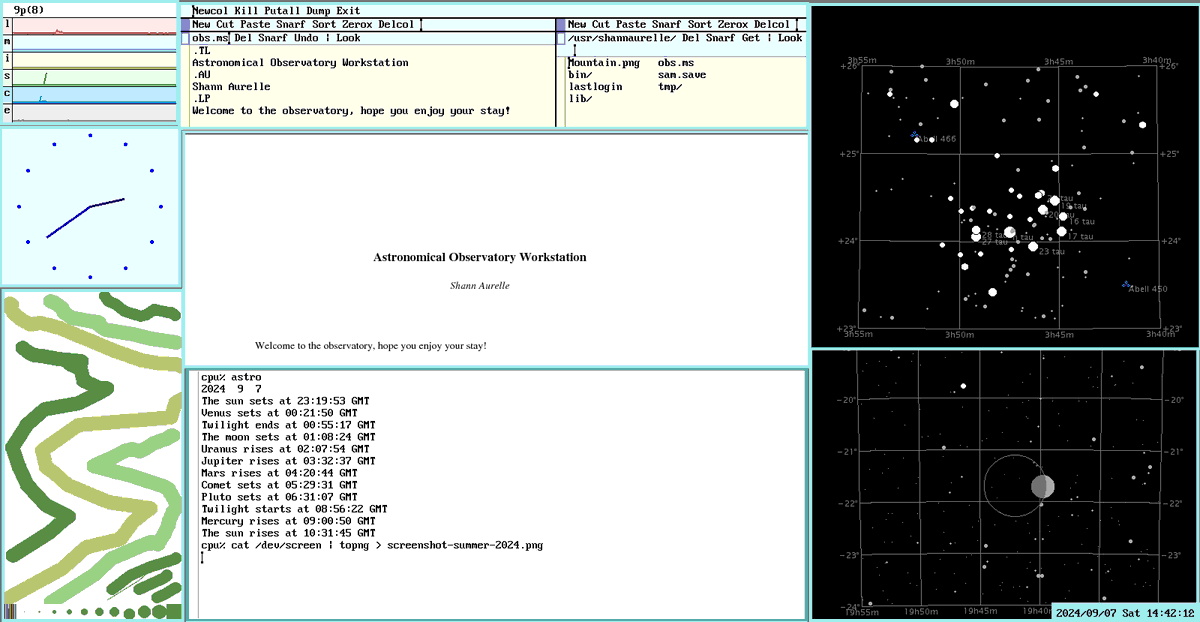
Task: Click Putall in the acme top tag
Action: click(x=282, y=11)
